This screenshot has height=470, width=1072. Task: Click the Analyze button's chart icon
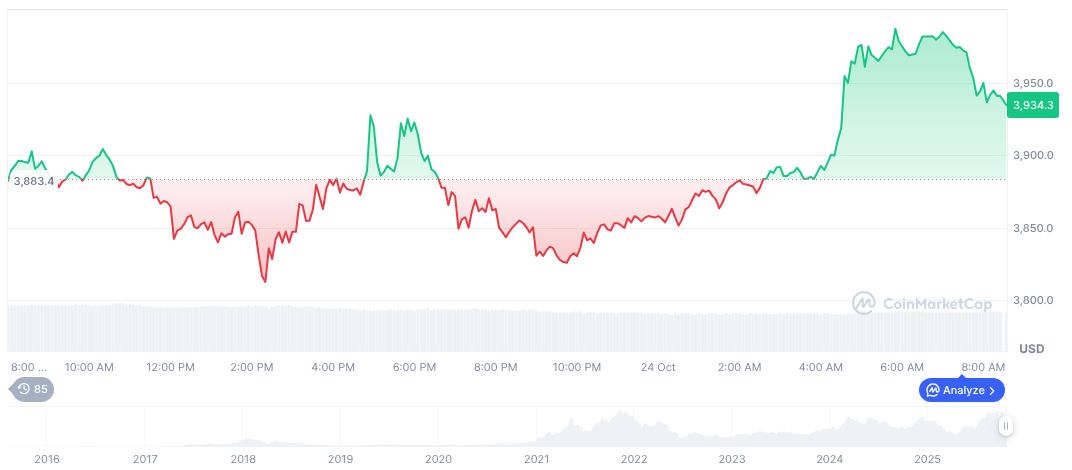point(932,390)
